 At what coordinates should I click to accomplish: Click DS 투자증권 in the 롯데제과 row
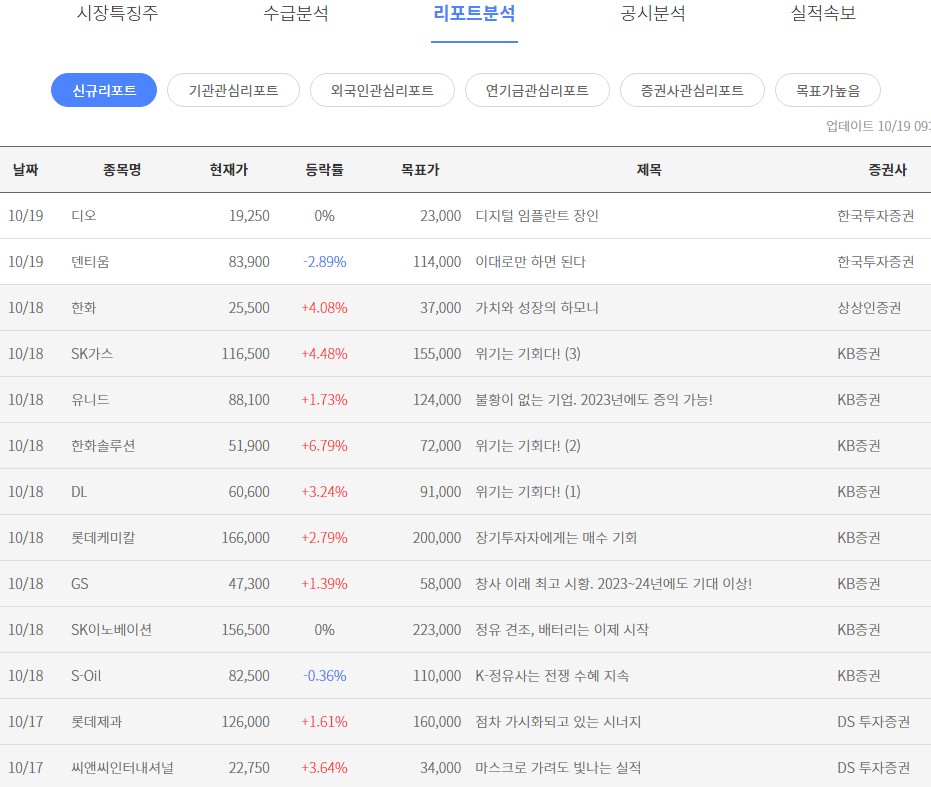tap(873, 722)
